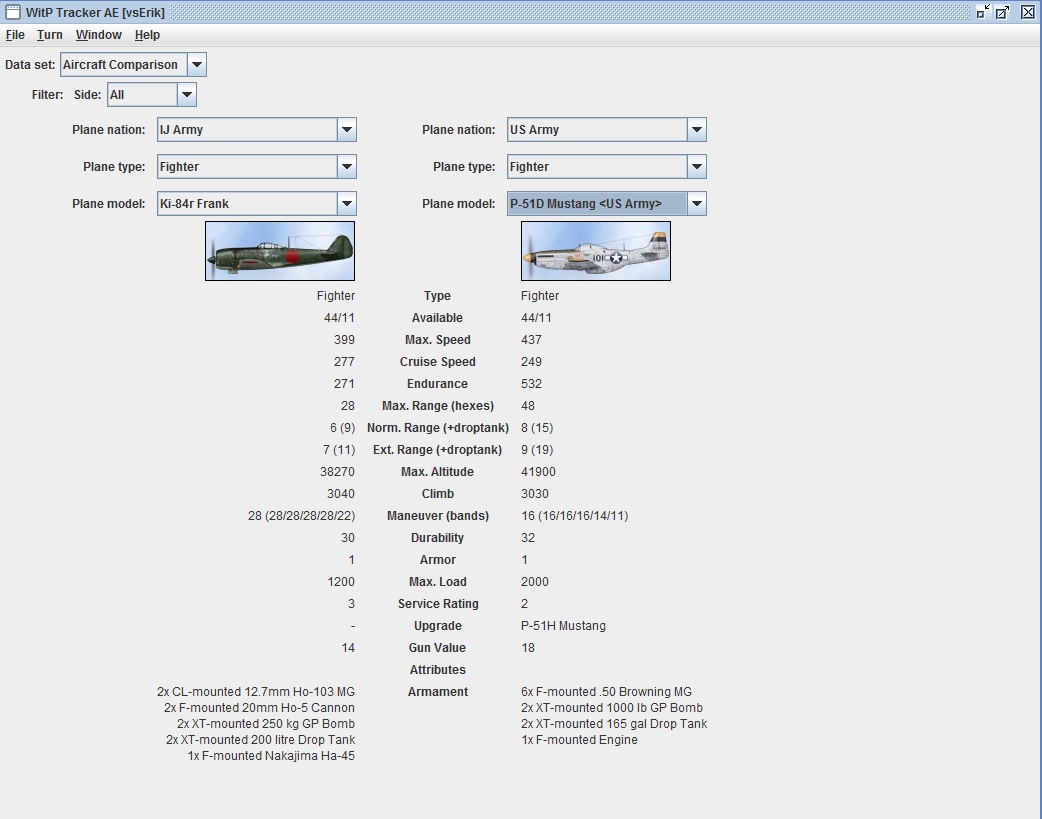Click the Endurance value 532
Viewport: 1042px width, 819px height.
[x=532, y=384]
